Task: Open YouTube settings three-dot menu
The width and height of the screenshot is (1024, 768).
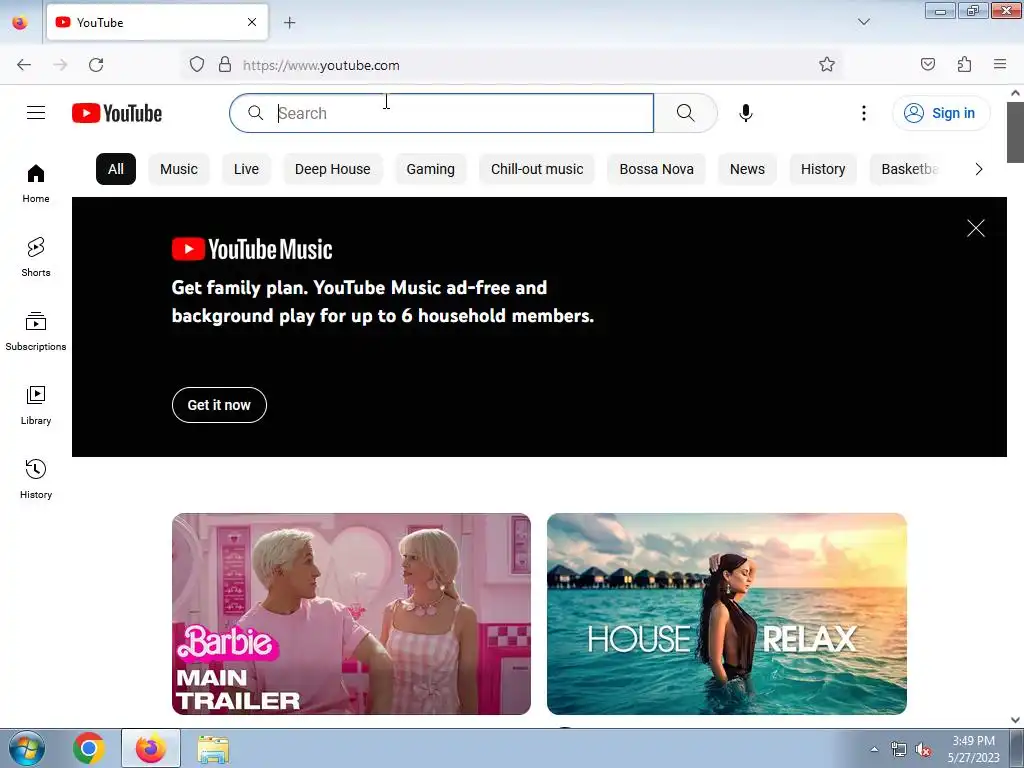Action: pyautogui.click(x=863, y=113)
